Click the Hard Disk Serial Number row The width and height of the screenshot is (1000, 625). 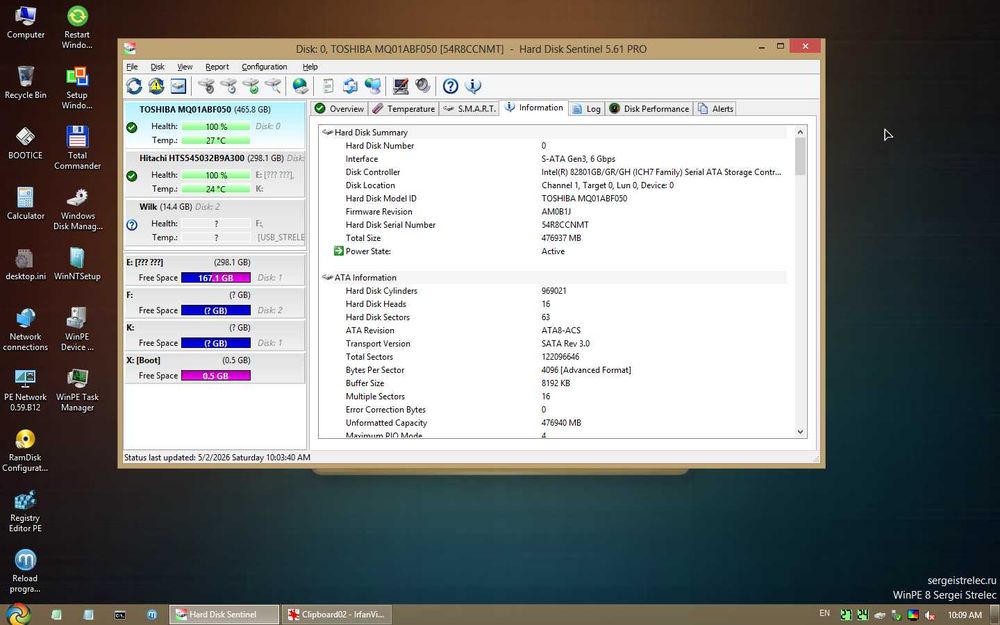(x=555, y=224)
